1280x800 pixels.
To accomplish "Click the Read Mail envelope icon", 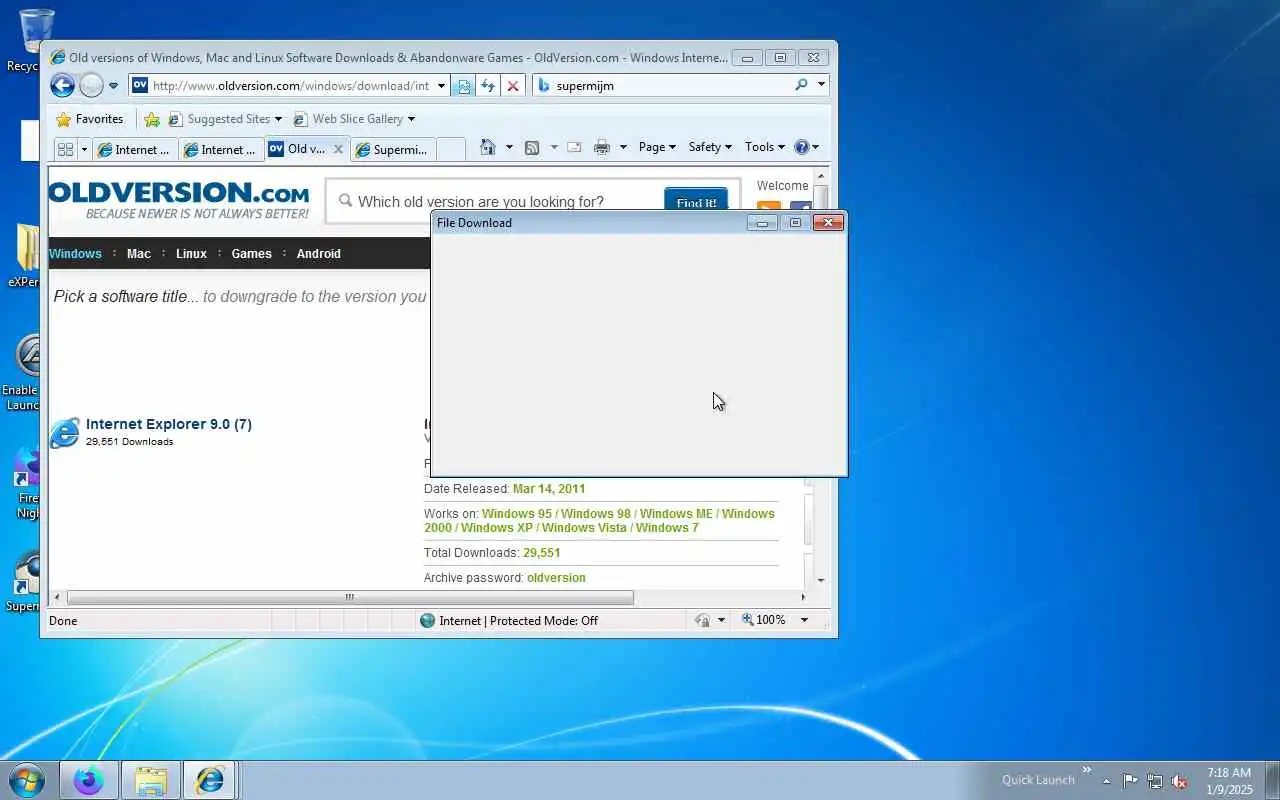I will click(574, 147).
